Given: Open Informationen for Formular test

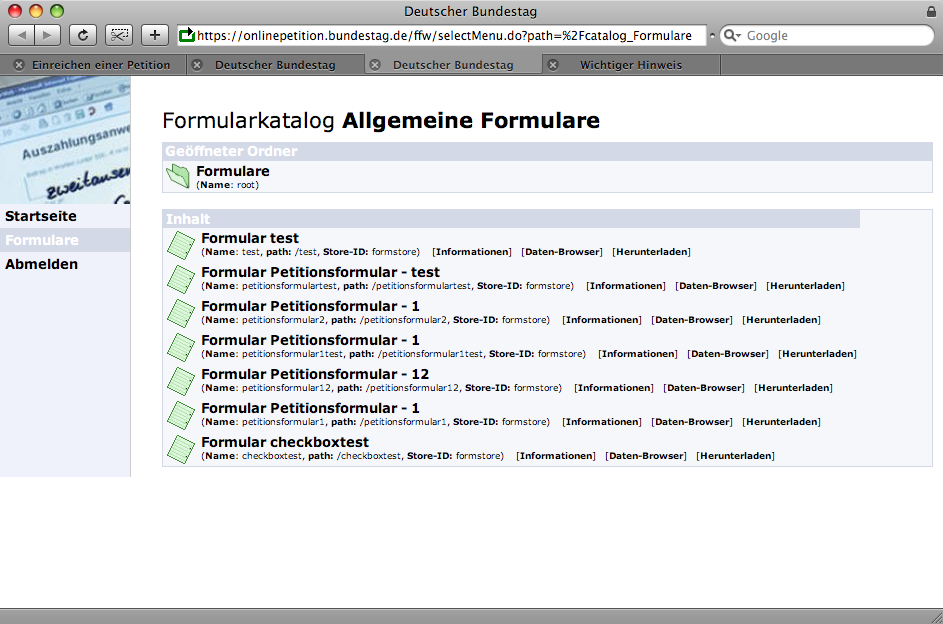Looking at the screenshot, I should [x=472, y=252].
